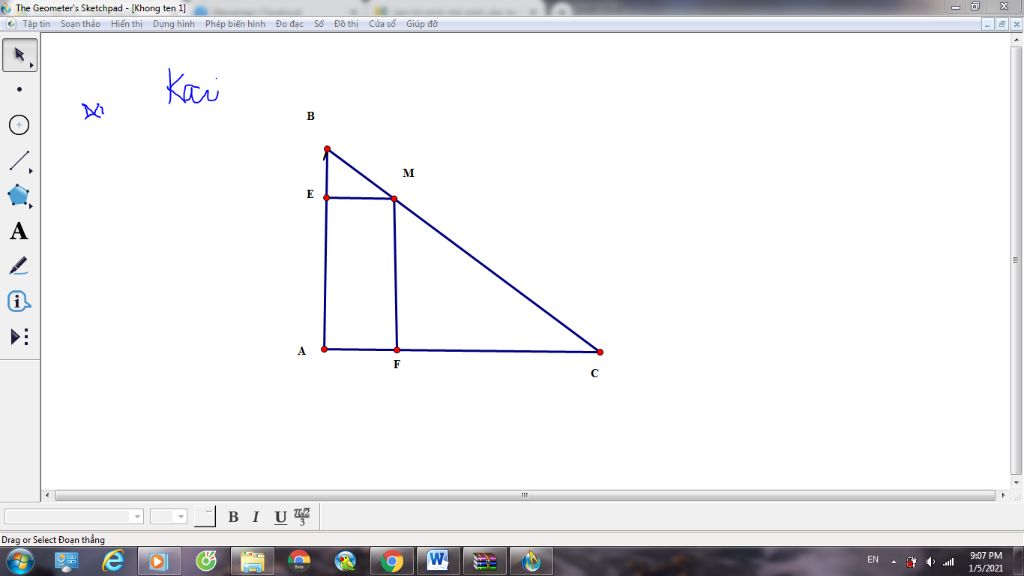Apply underline with the U button
Screen dimensions: 1024x576
pos(280,517)
